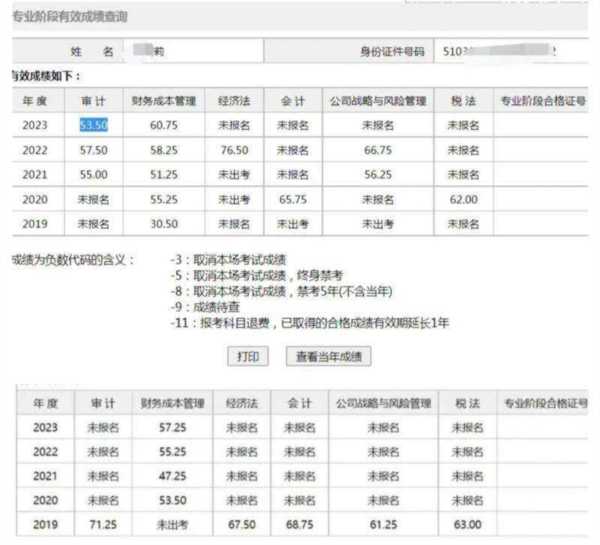The image size is (600, 545).
Task: Click the ID number value starting with 510
Action: pyautogui.click(x=499, y=51)
